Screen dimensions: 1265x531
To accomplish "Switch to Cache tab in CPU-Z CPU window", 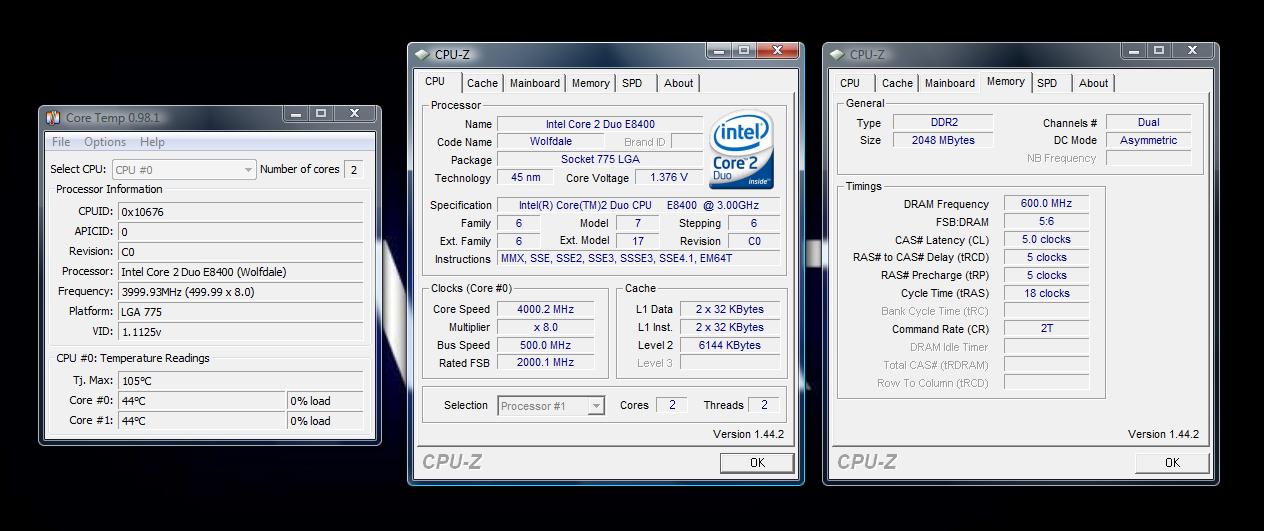I will [482, 83].
